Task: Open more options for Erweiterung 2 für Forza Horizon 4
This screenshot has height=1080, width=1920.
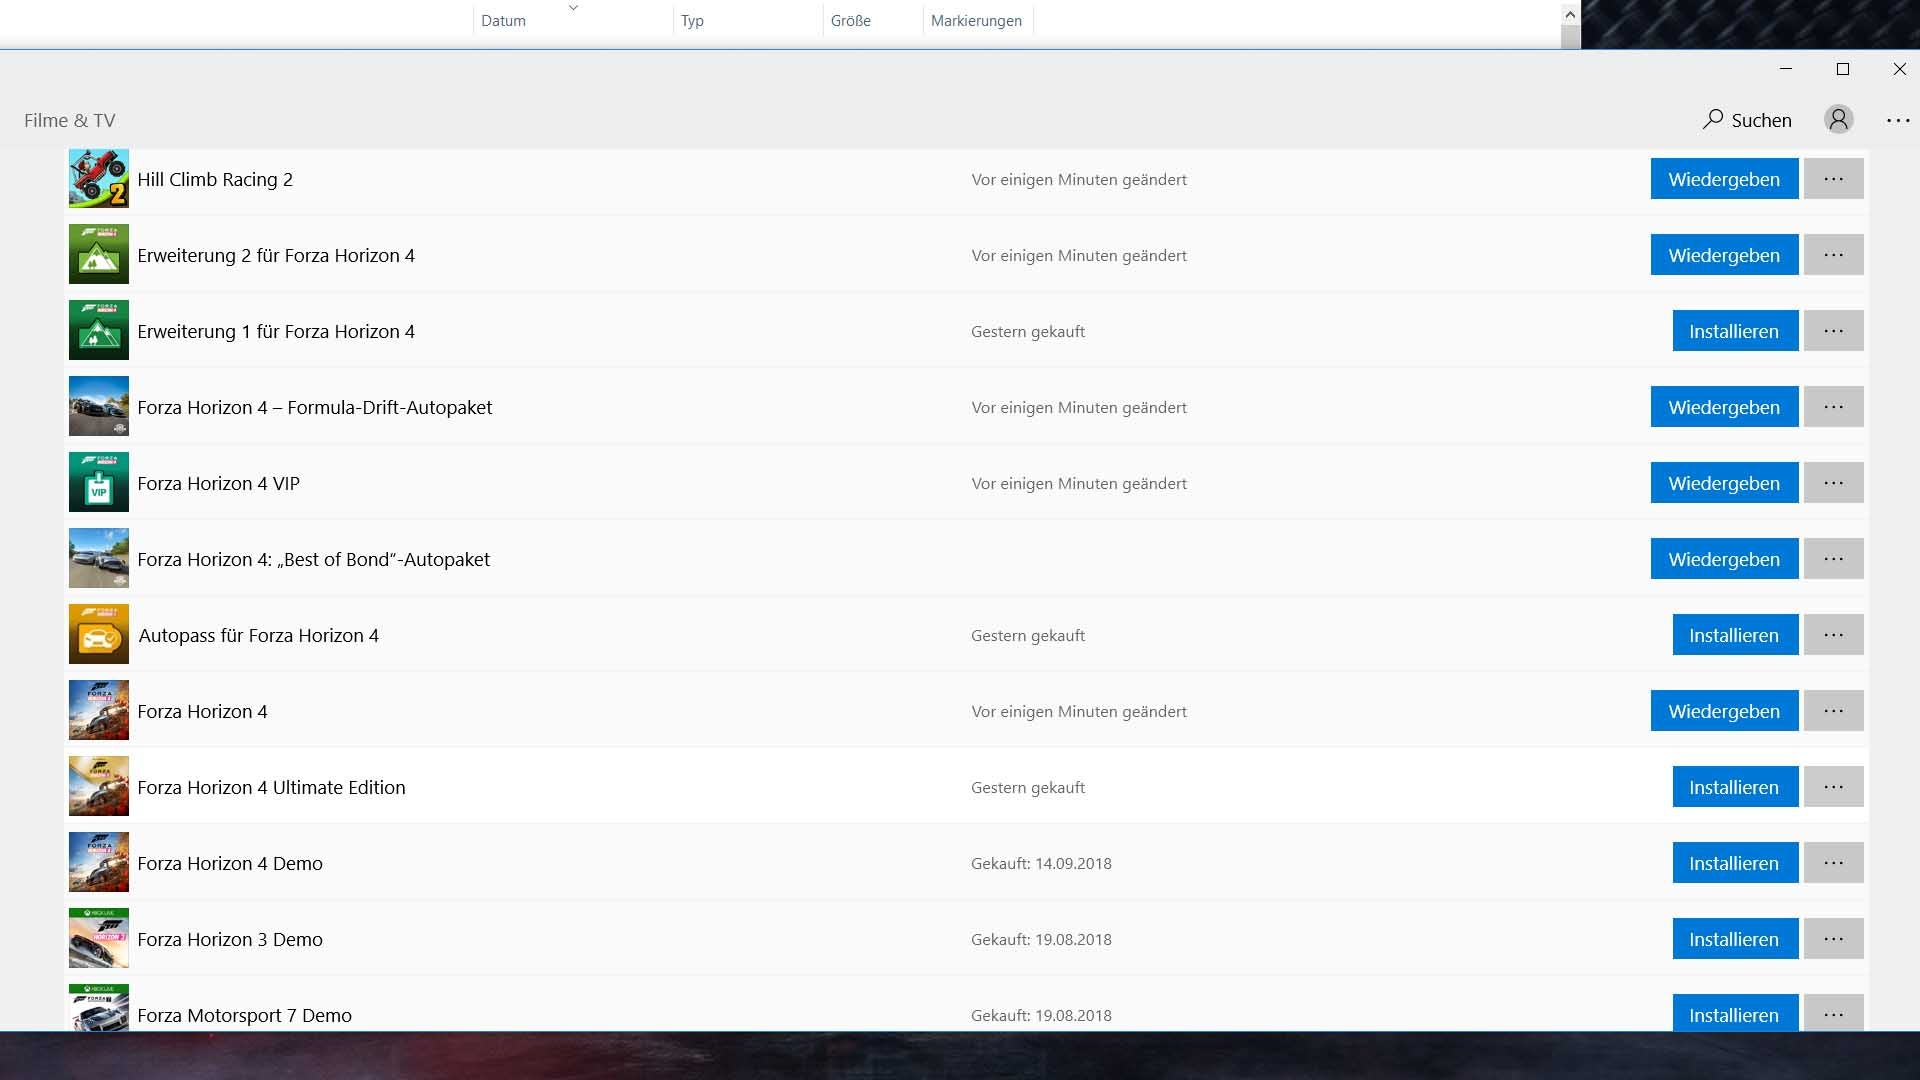Action: [1833, 255]
